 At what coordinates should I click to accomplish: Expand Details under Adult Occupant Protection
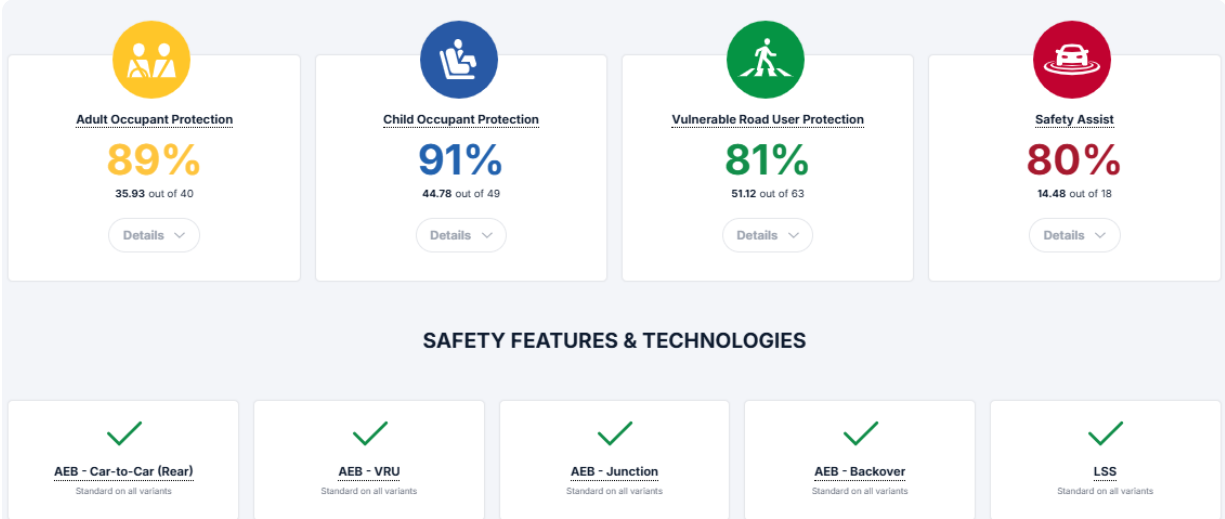point(154,236)
